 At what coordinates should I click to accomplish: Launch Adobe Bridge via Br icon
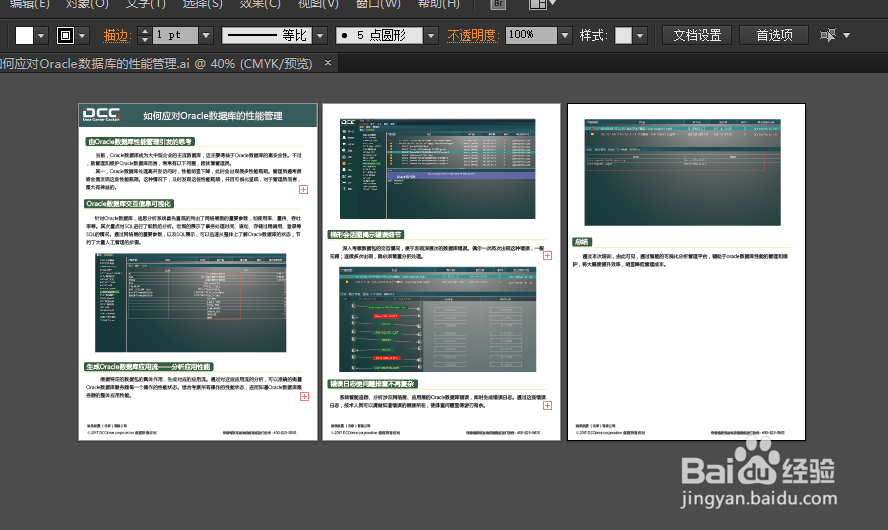[498, 4]
